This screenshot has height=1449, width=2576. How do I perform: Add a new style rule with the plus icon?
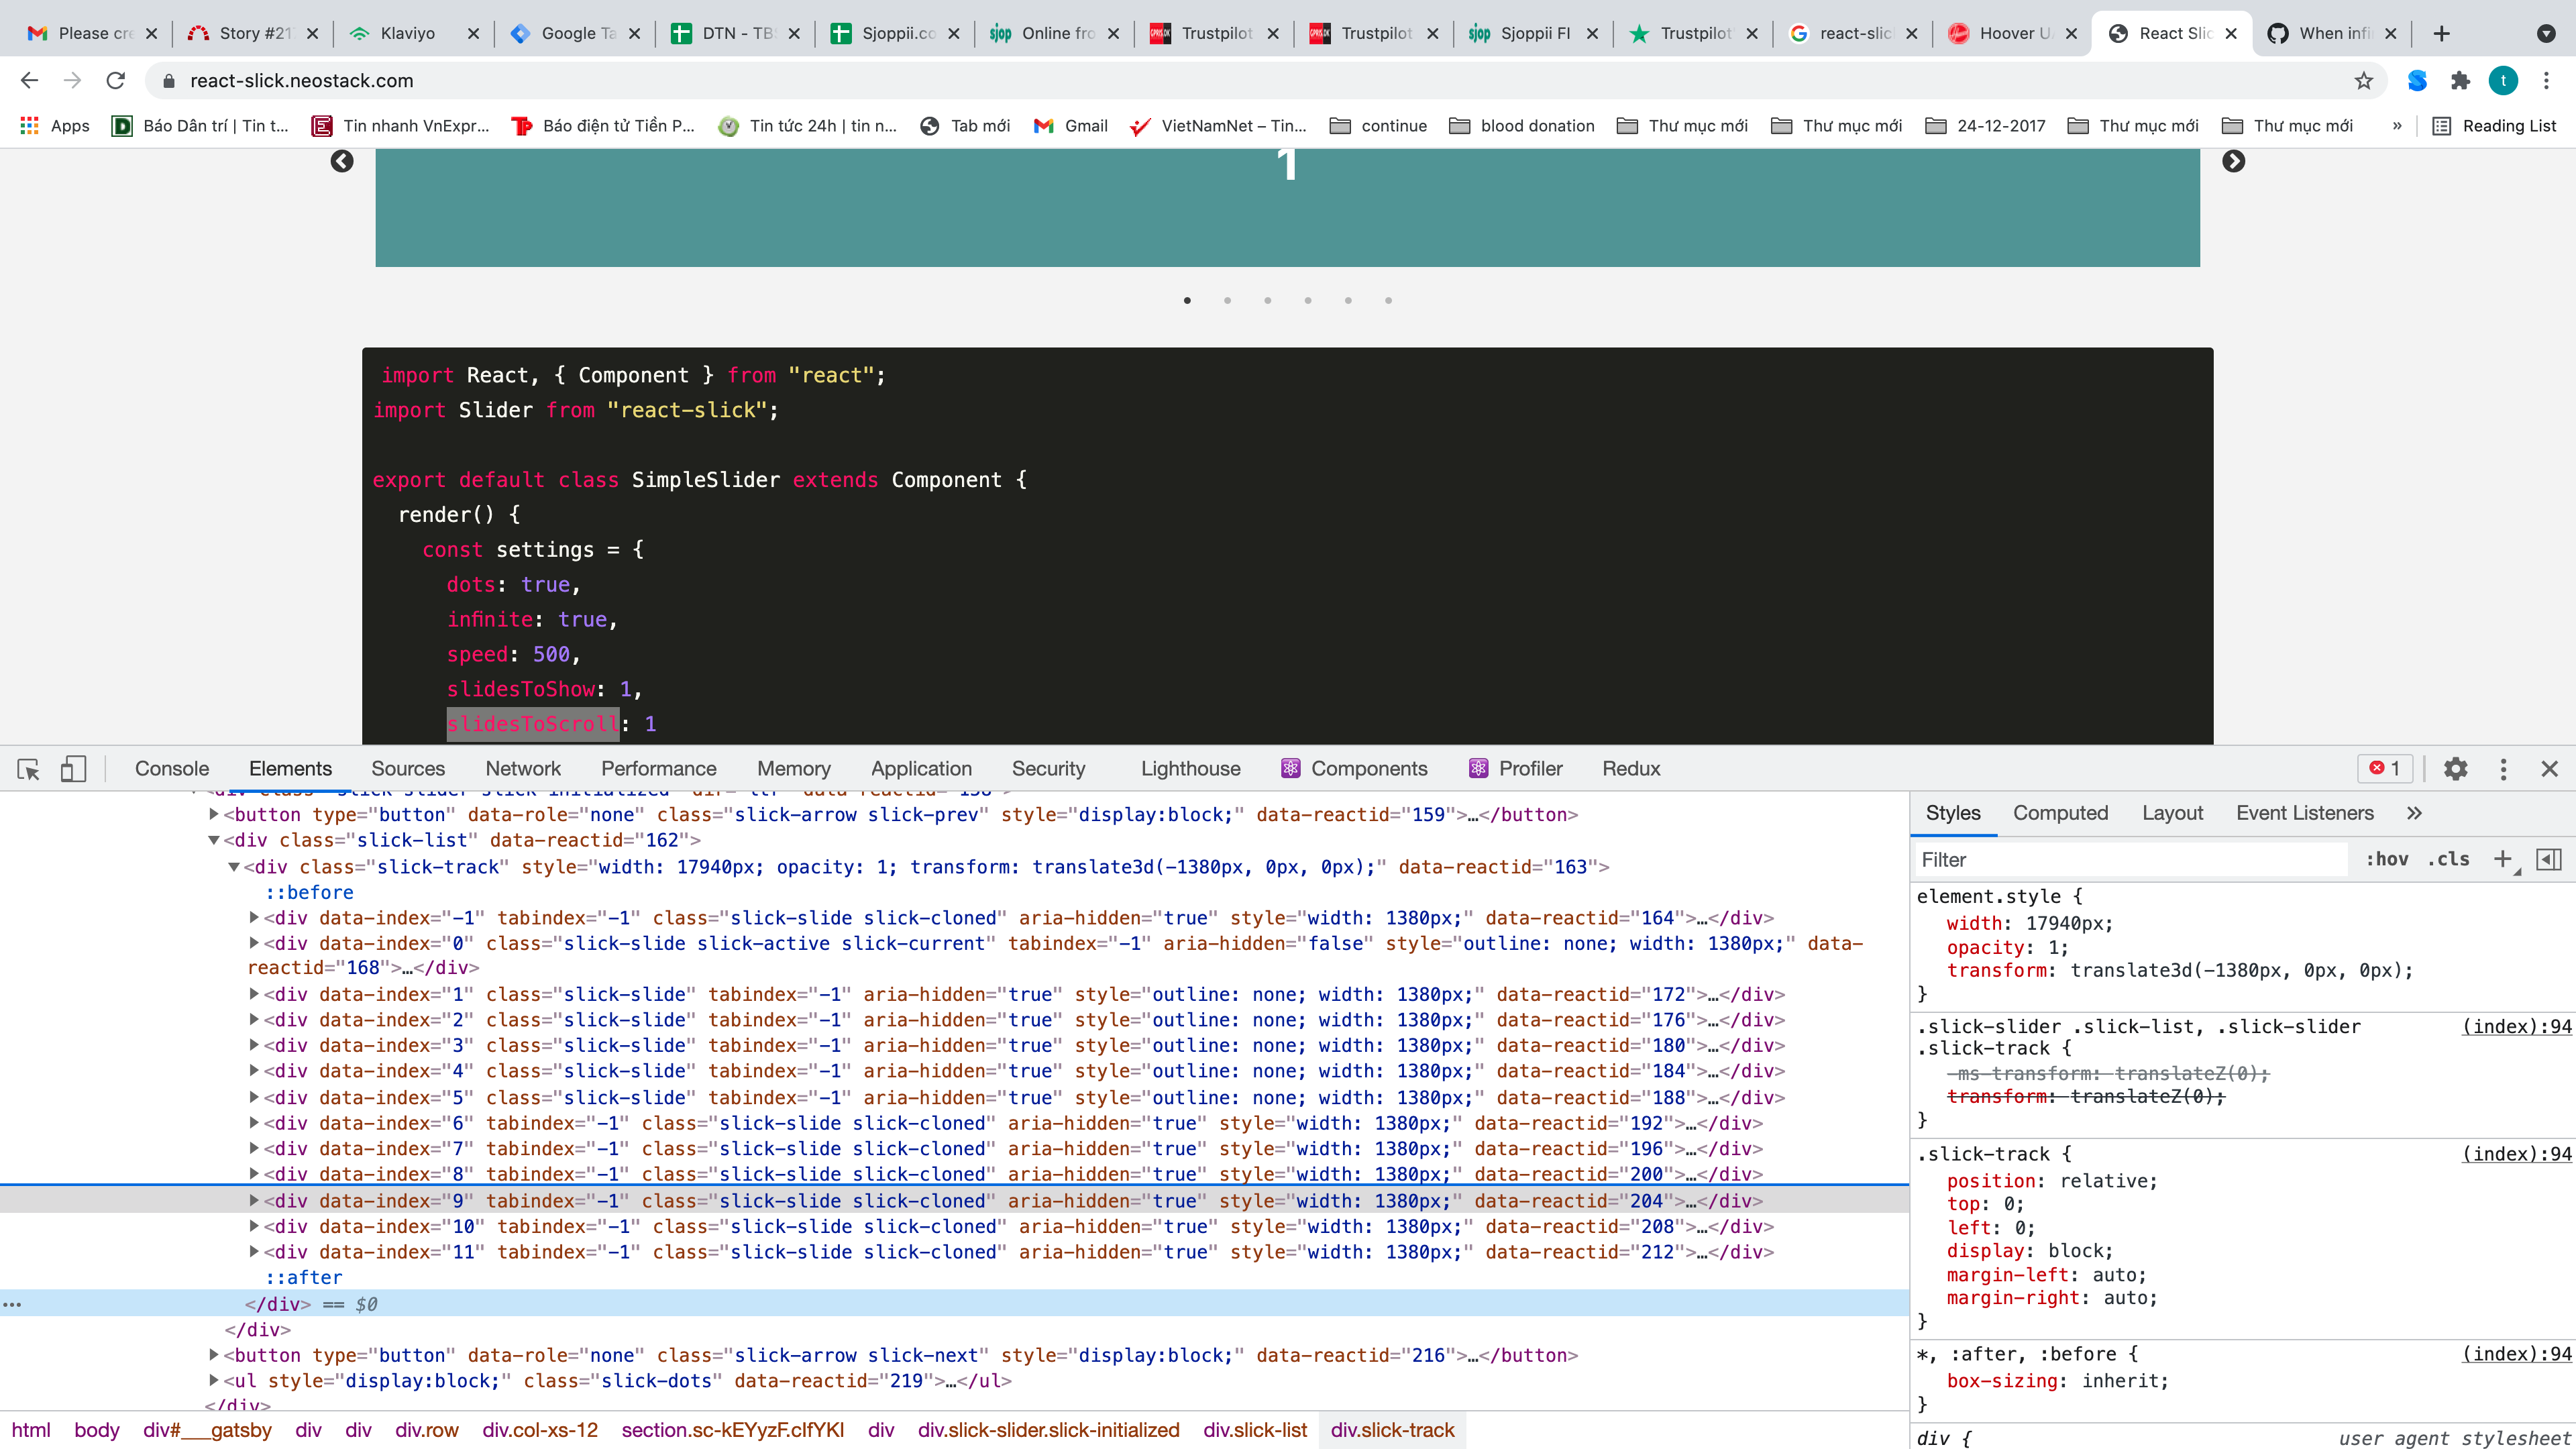tap(2502, 859)
